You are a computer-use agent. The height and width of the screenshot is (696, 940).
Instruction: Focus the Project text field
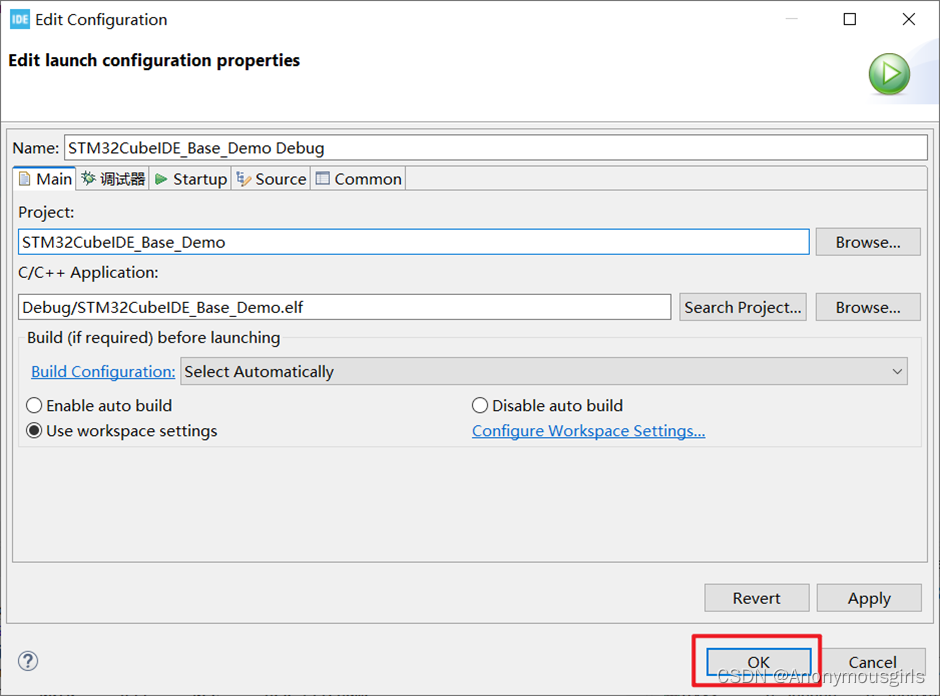pyautogui.click(x=414, y=242)
